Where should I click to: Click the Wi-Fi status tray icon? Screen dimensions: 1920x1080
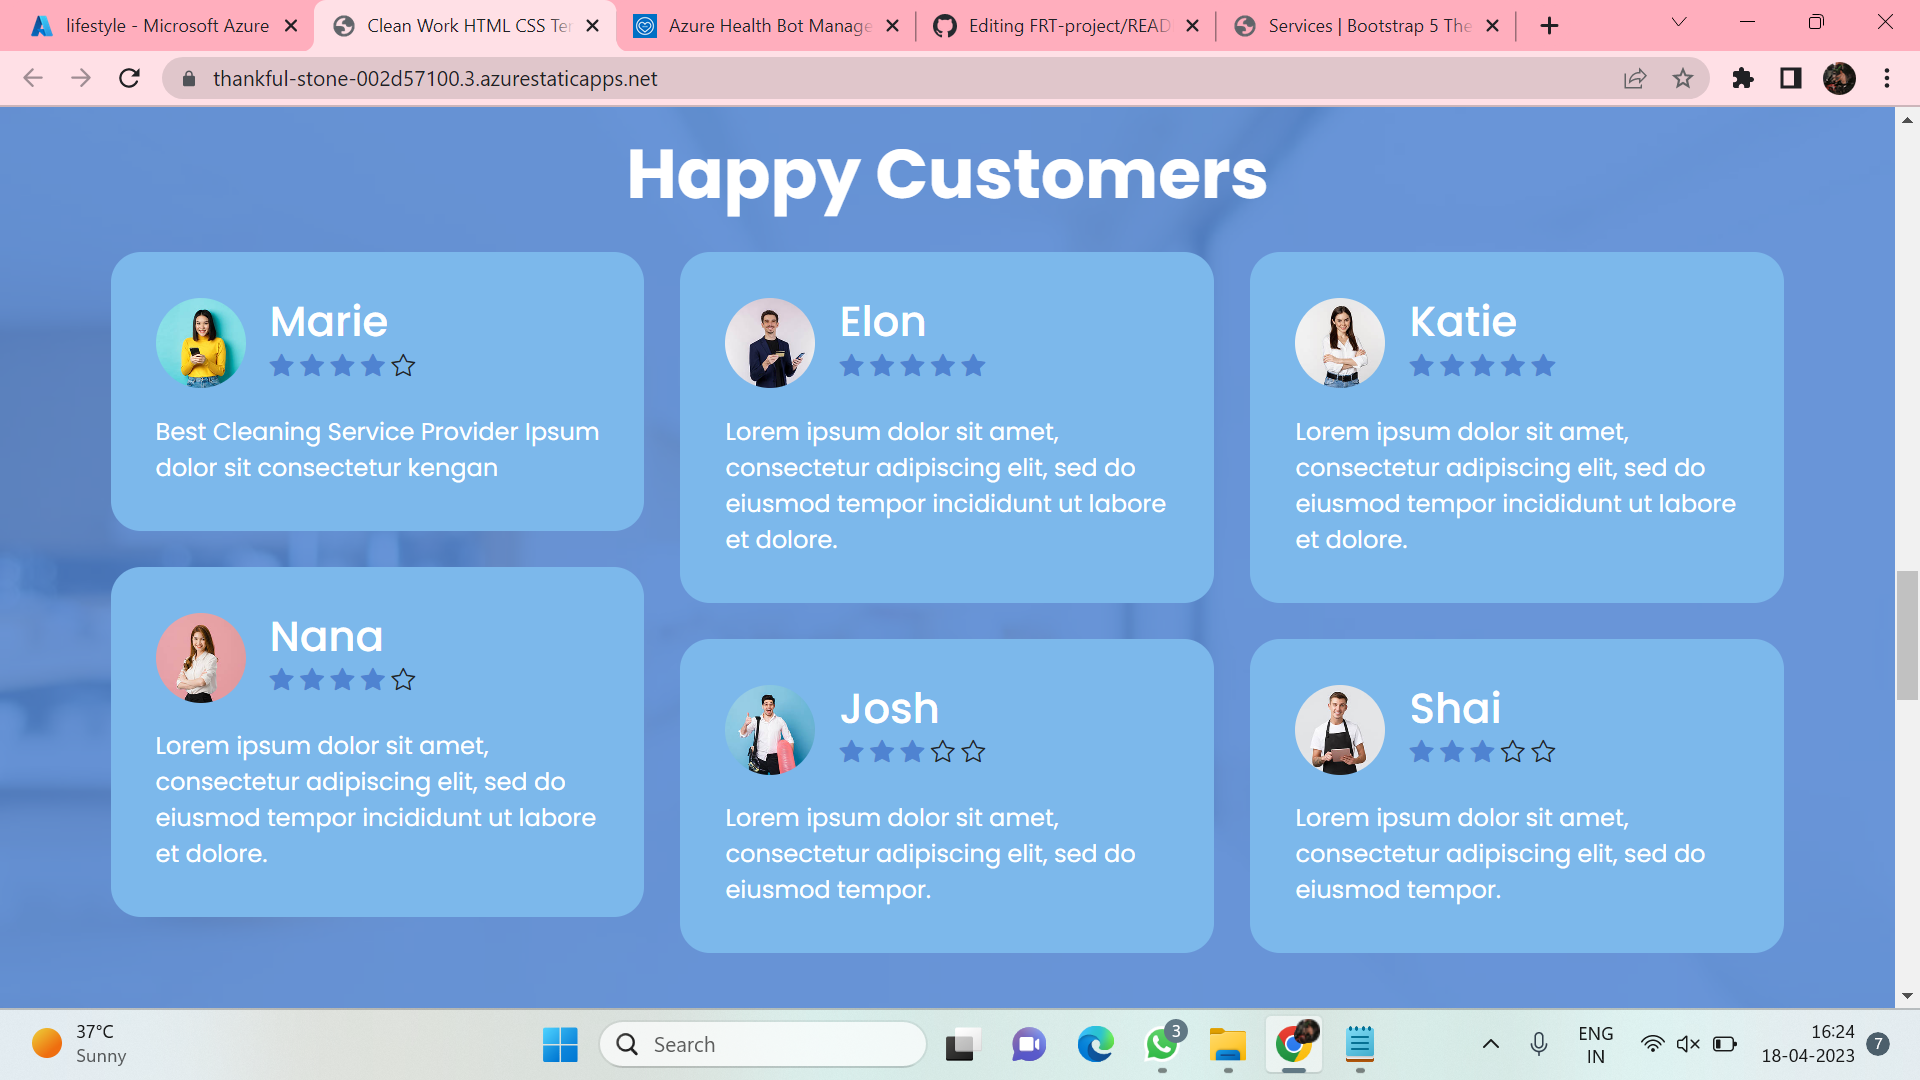point(1652,1044)
